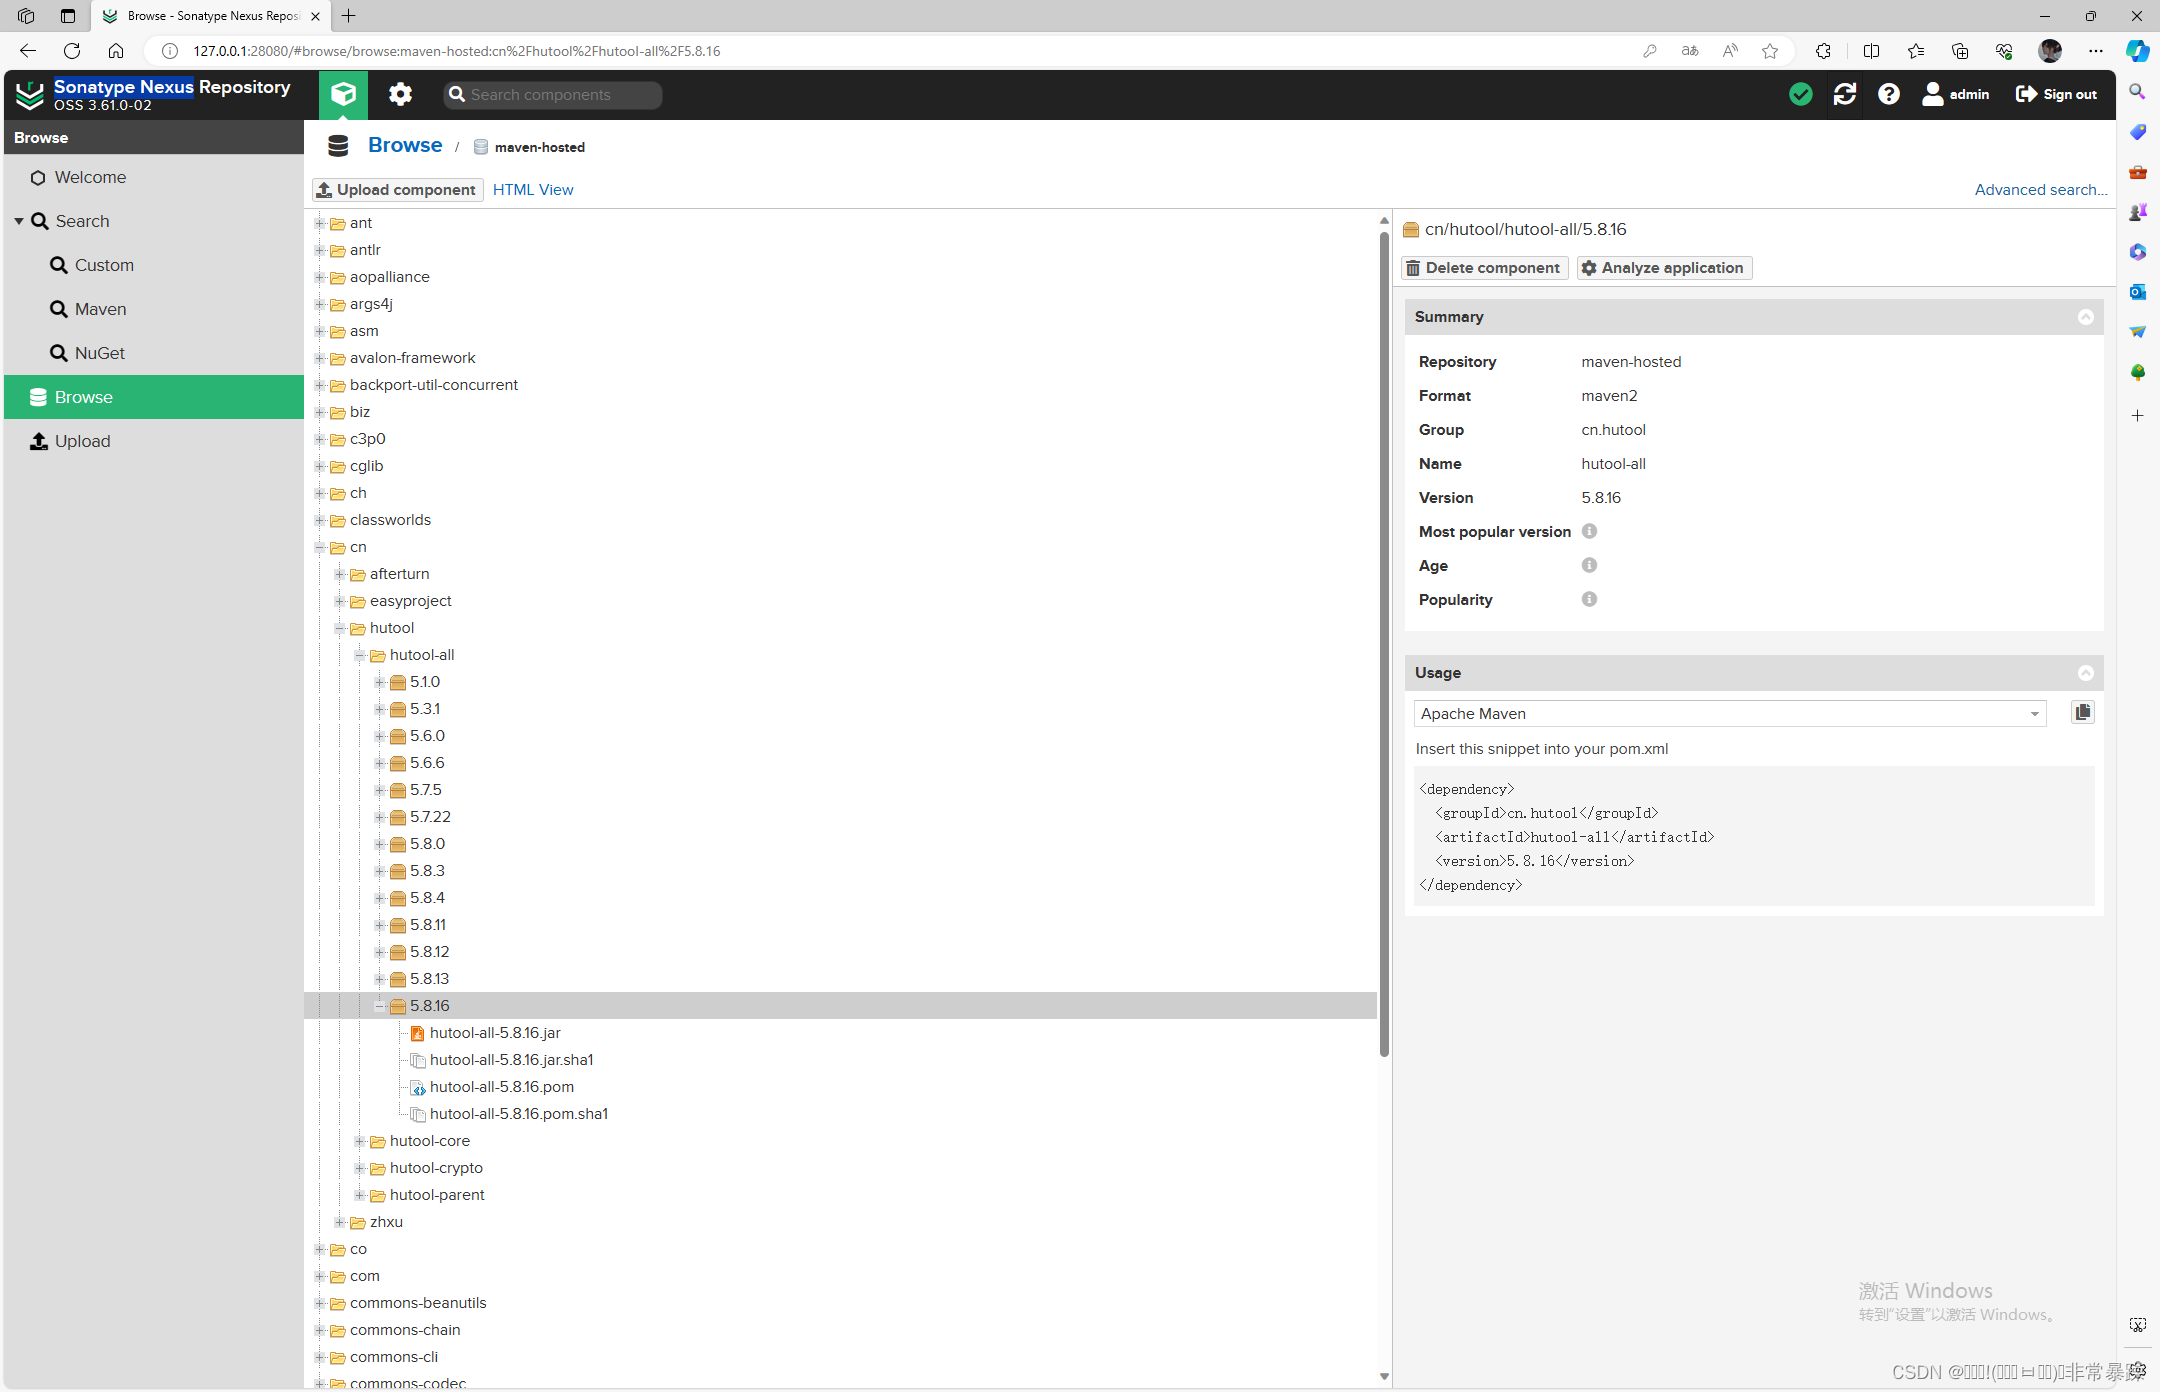Expand the hutool-core folder node
The width and height of the screenshot is (2160, 1392).
pyautogui.click(x=360, y=1141)
